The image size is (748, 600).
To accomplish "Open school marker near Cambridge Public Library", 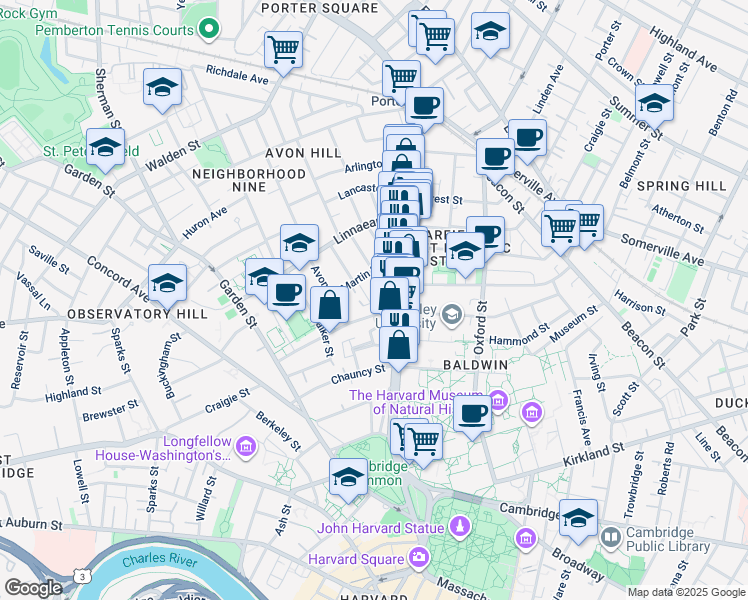I will (x=578, y=517).
